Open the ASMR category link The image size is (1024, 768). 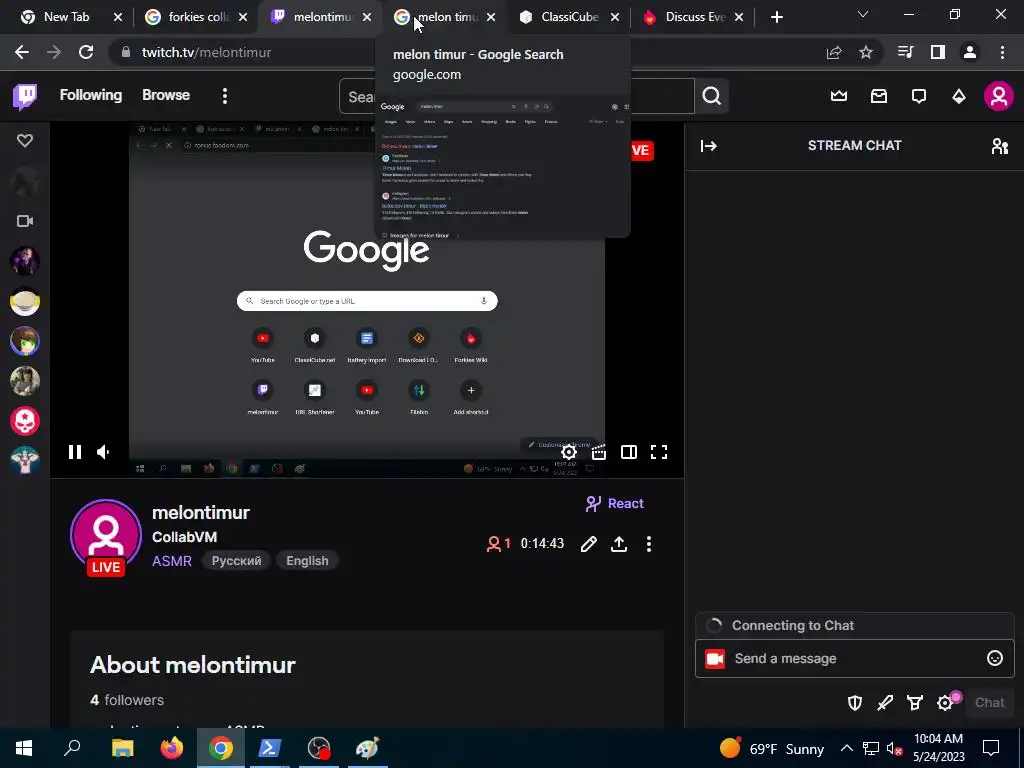click(x=172, y=561)
